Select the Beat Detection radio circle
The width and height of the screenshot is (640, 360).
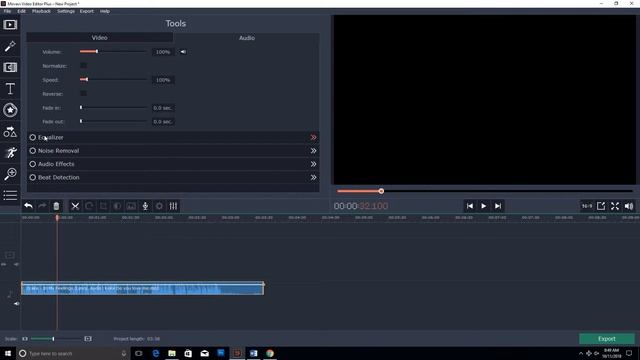pos(33,178)
